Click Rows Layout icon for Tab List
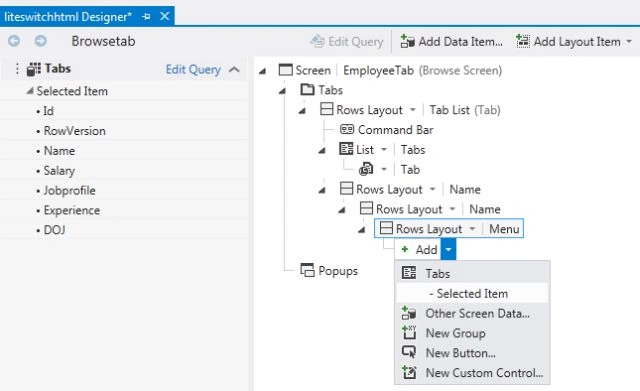This screenshot has height=391, width=640. tap(327, 109)
